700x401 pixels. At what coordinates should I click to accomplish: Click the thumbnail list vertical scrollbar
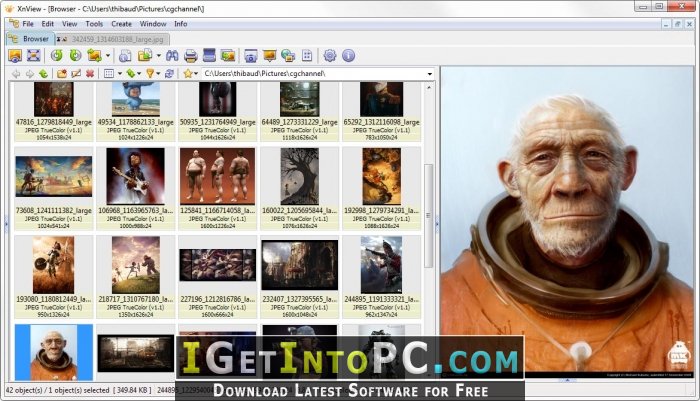(429, 215)
